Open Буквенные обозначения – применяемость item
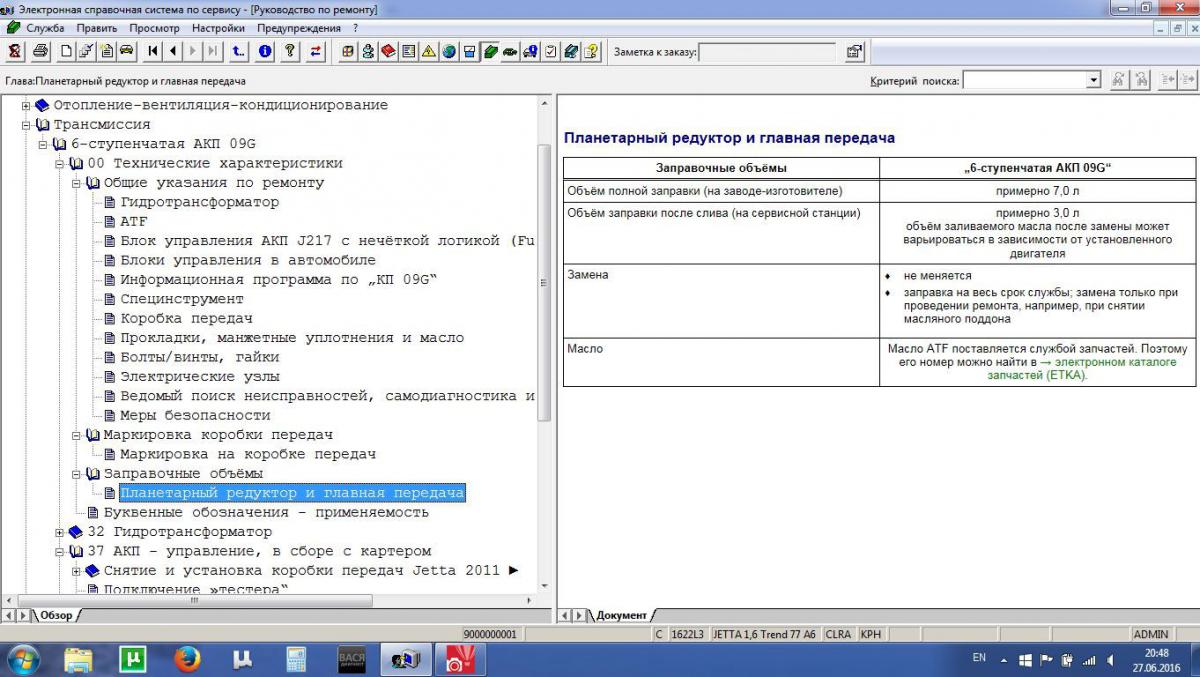1200x677 pixels. [x=266, y=512]
